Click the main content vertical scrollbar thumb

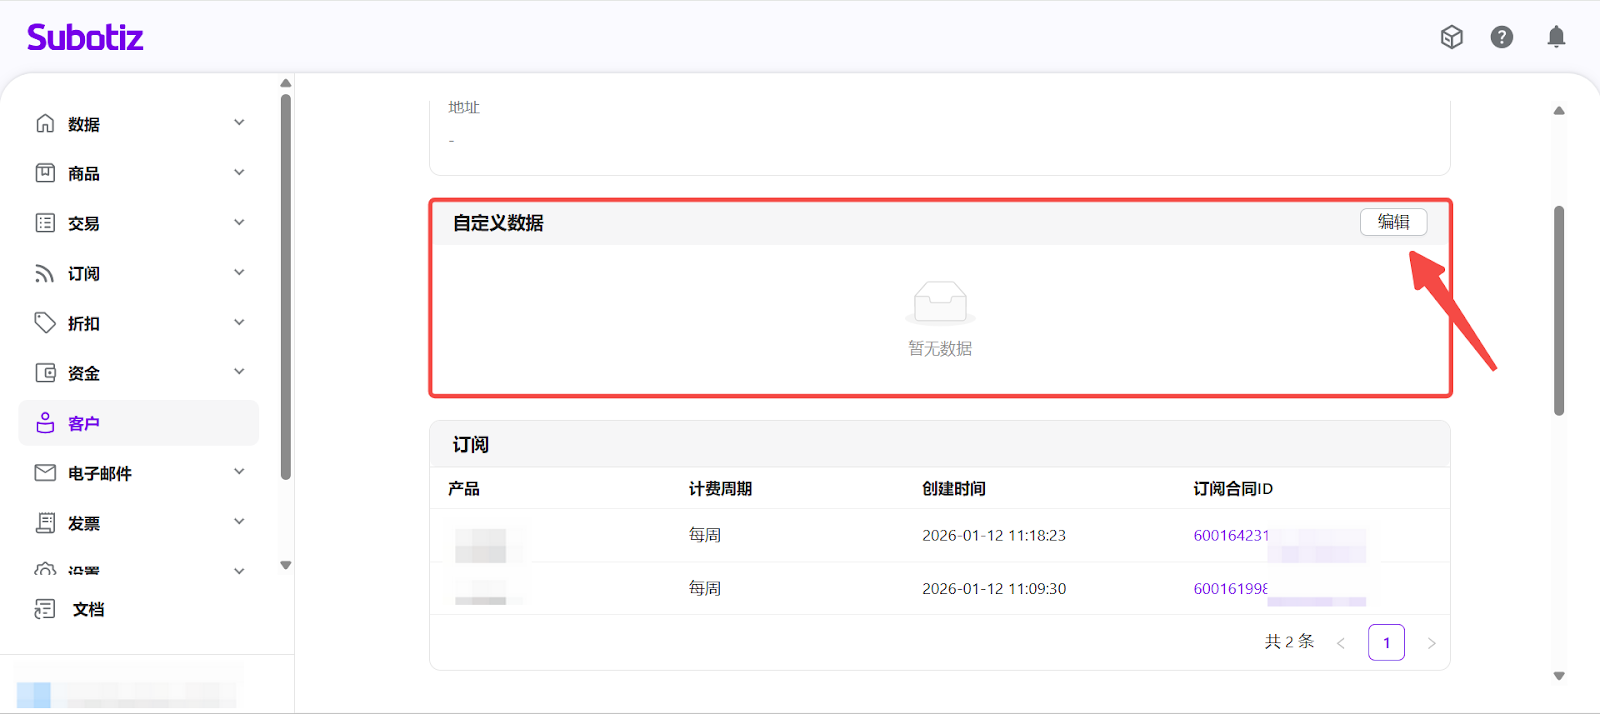point(1559,310)
